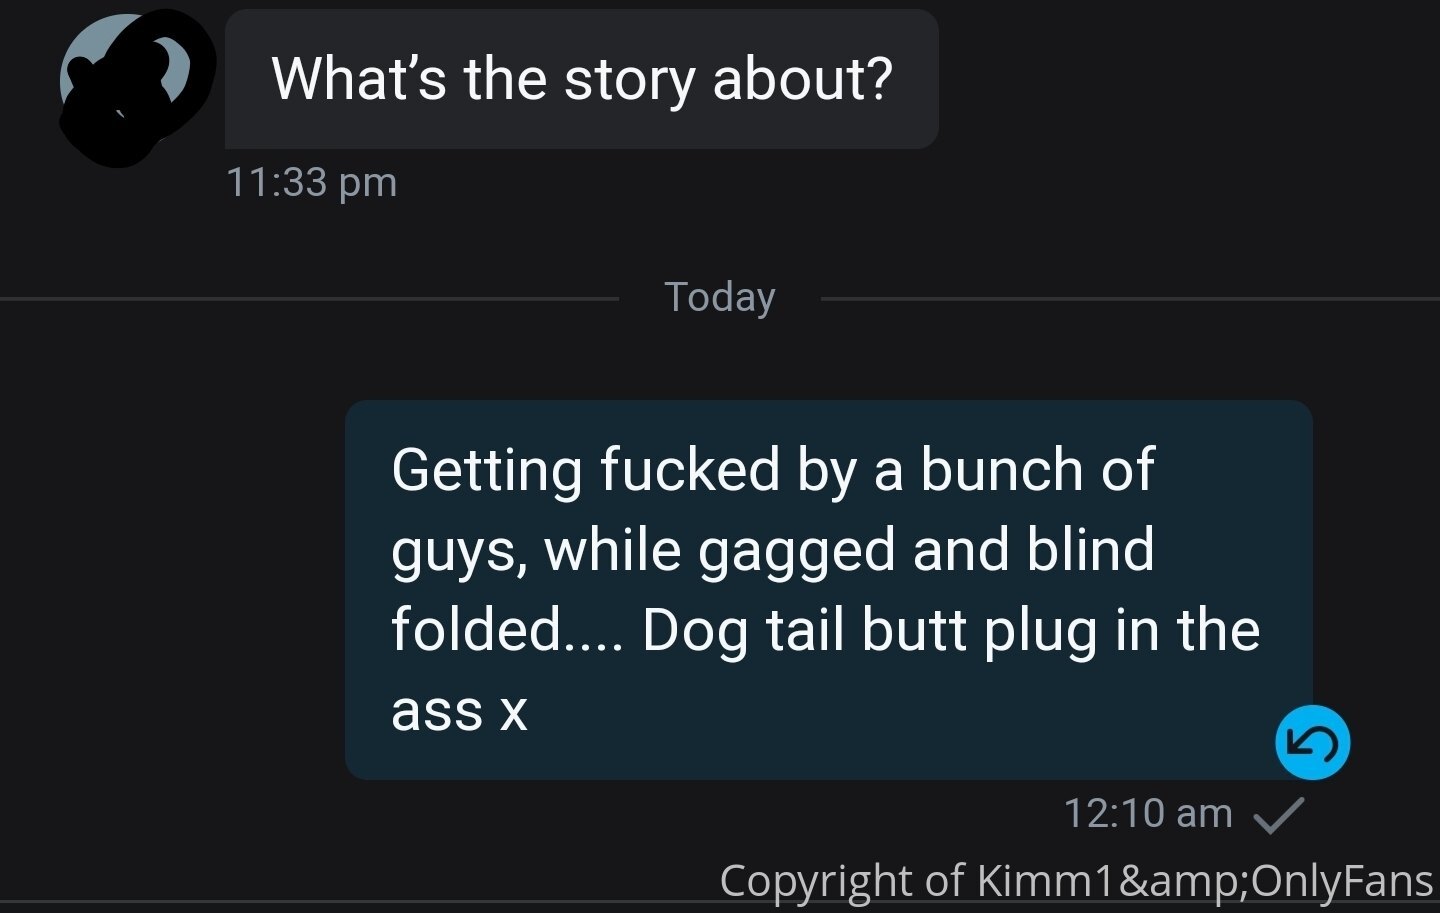The width and height of the screenshot is (1440, 913).
Task: Click the sent checkmark beside 12:10 am
Action: (x=1279, y=815)
